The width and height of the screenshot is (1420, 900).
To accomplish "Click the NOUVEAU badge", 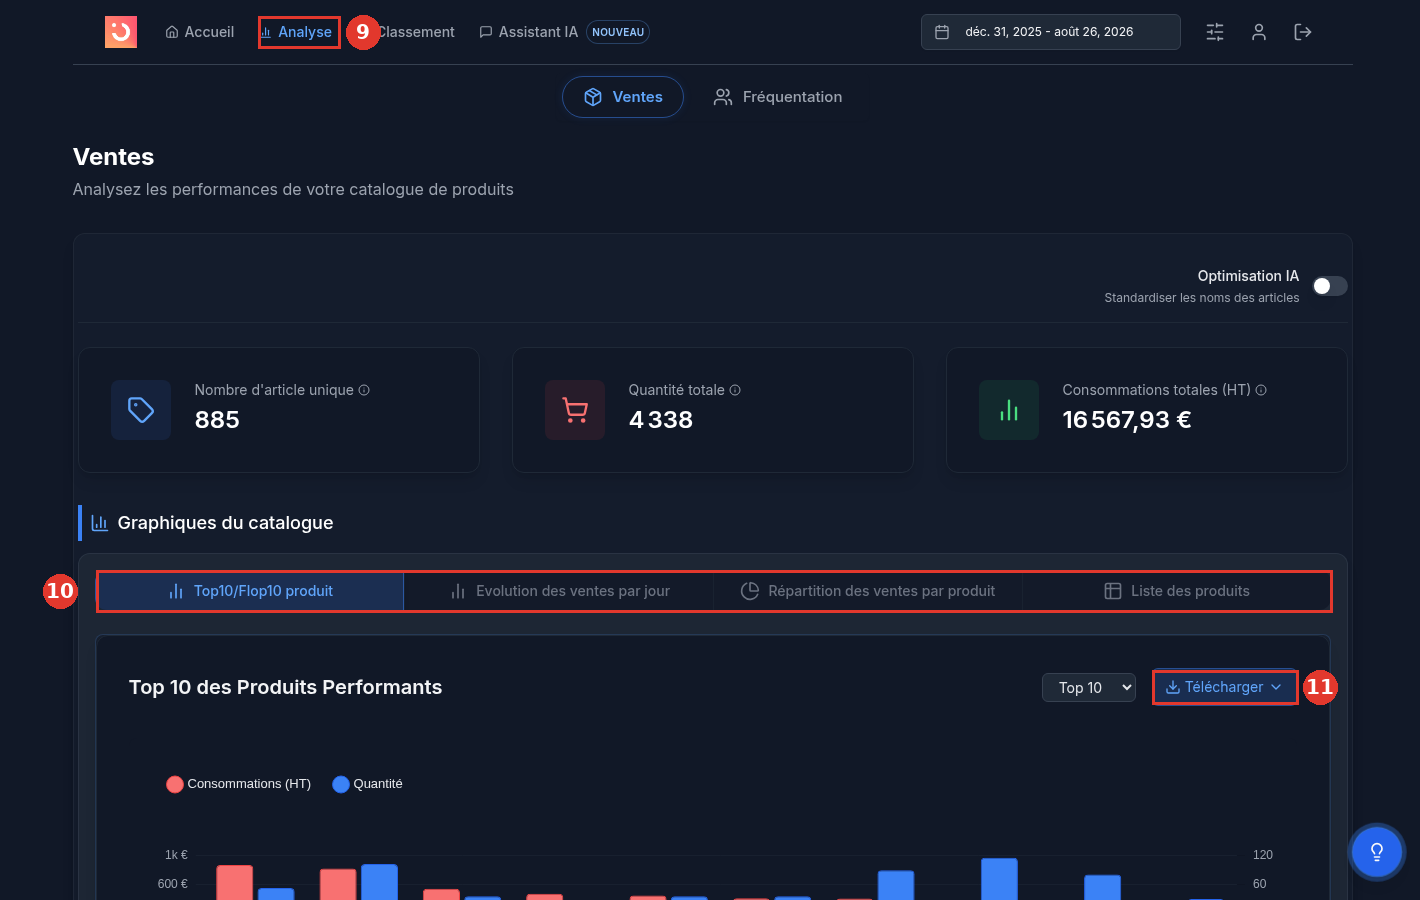I will (x=618, y=32).
